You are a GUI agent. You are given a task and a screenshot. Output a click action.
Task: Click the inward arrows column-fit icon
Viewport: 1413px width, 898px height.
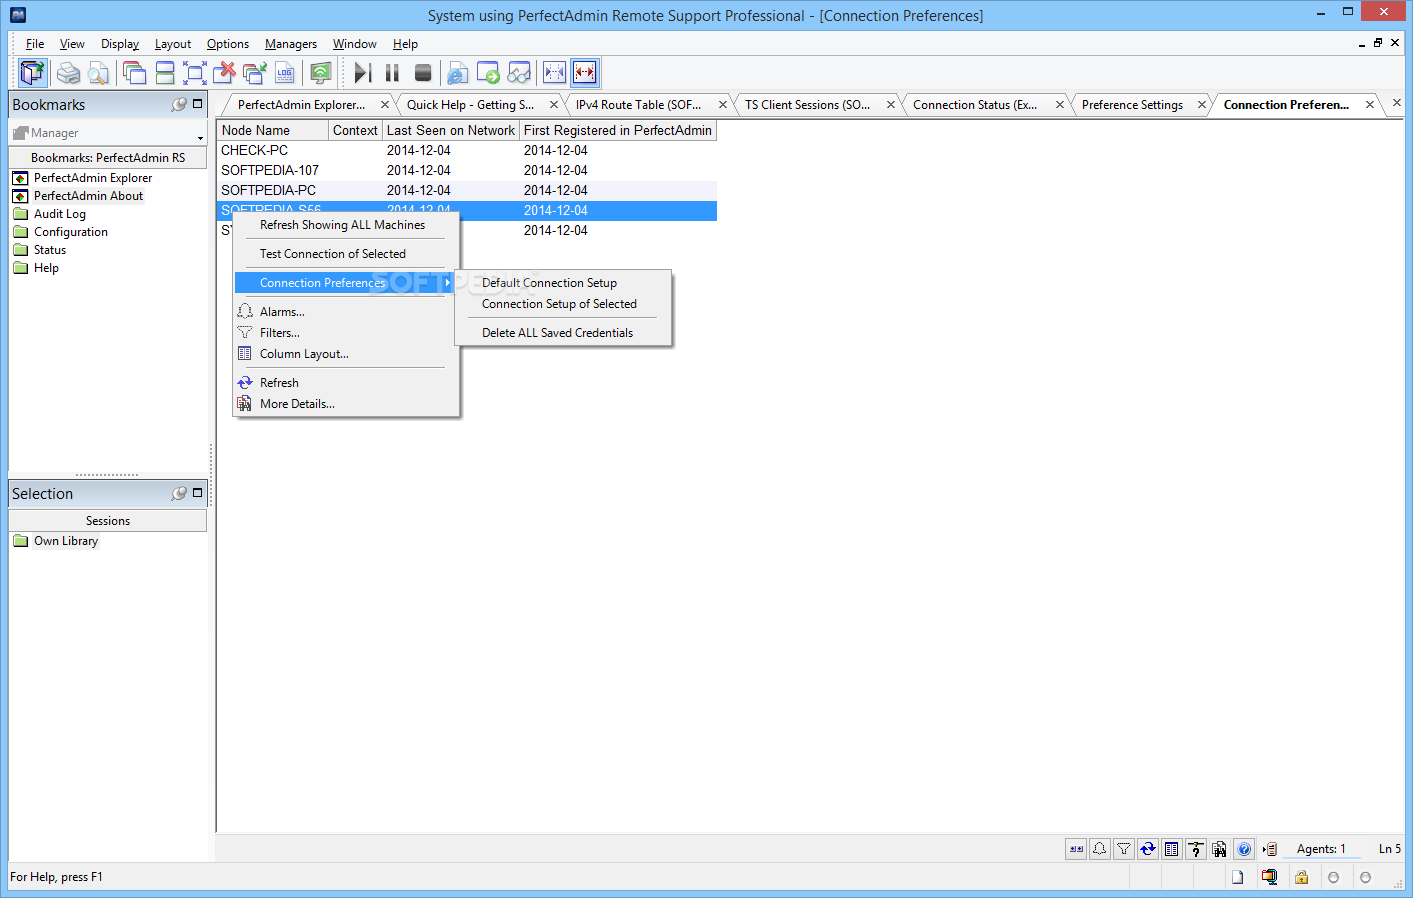click(x=554, y=73)
